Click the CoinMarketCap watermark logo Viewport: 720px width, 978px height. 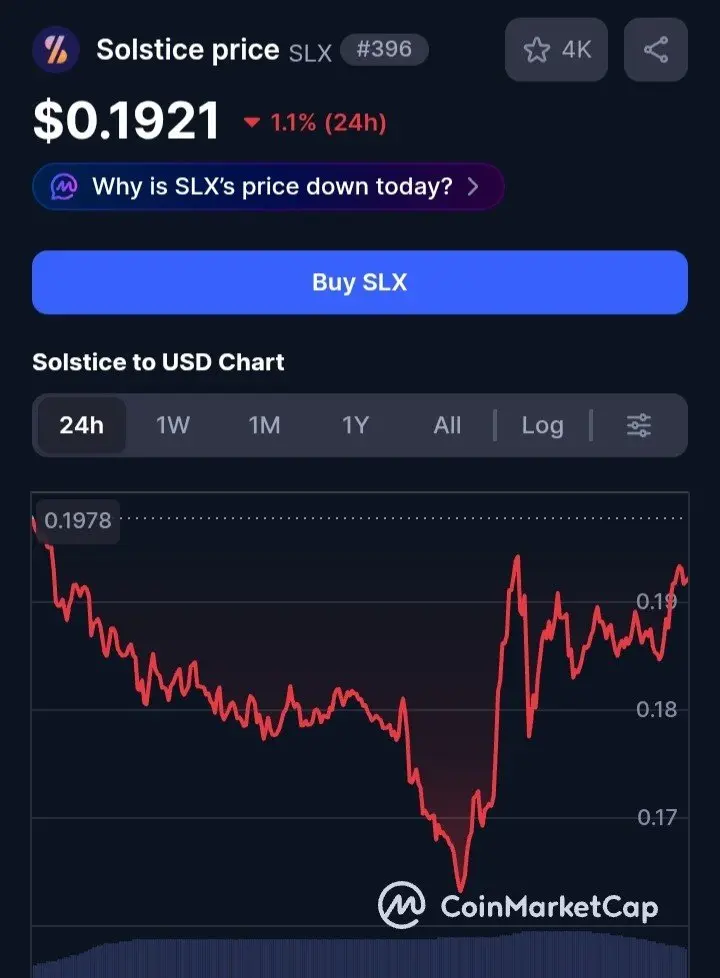(x=518, y=905)
